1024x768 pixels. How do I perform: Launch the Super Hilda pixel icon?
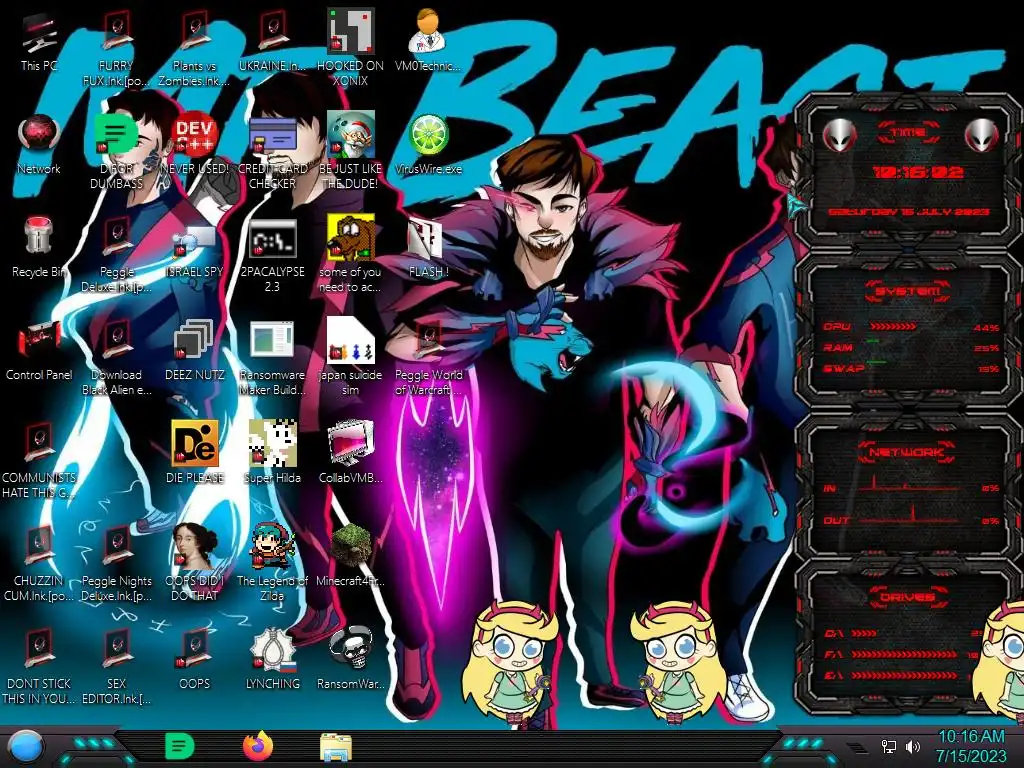click(272, 443)
